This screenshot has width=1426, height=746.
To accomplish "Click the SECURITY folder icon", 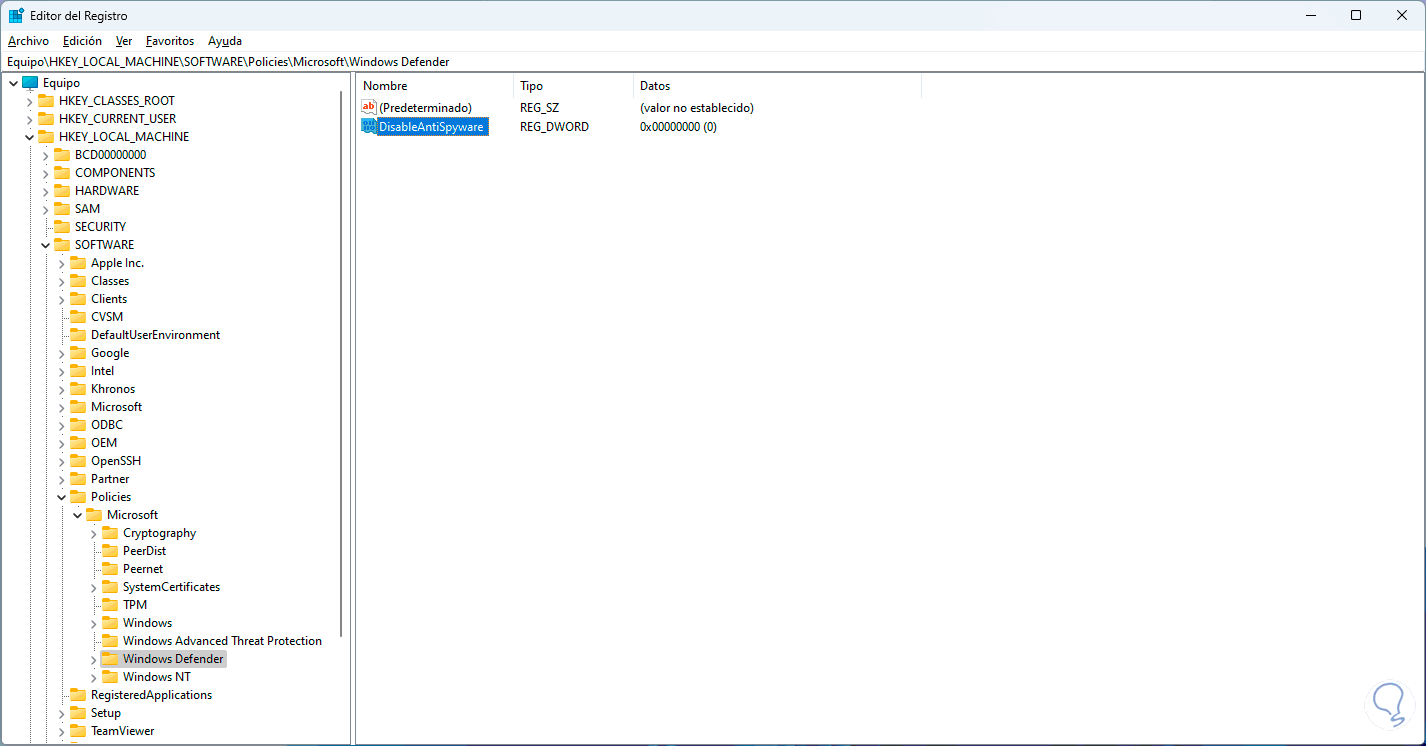I will (x=62, y=227).
